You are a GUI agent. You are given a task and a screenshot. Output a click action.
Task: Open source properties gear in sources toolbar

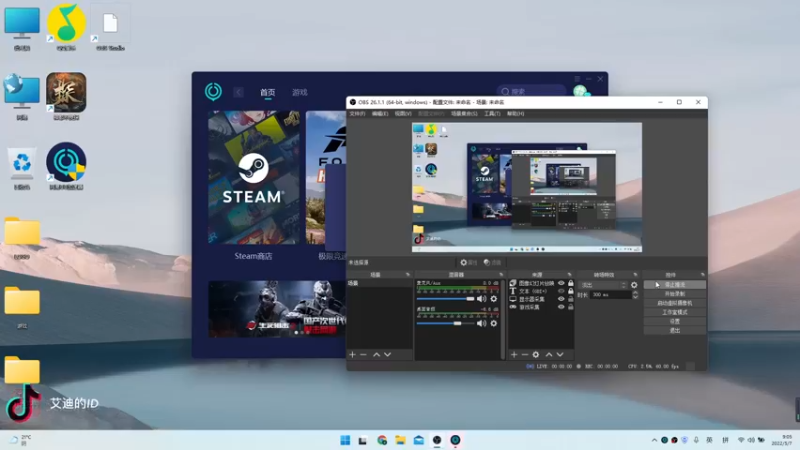536,354
